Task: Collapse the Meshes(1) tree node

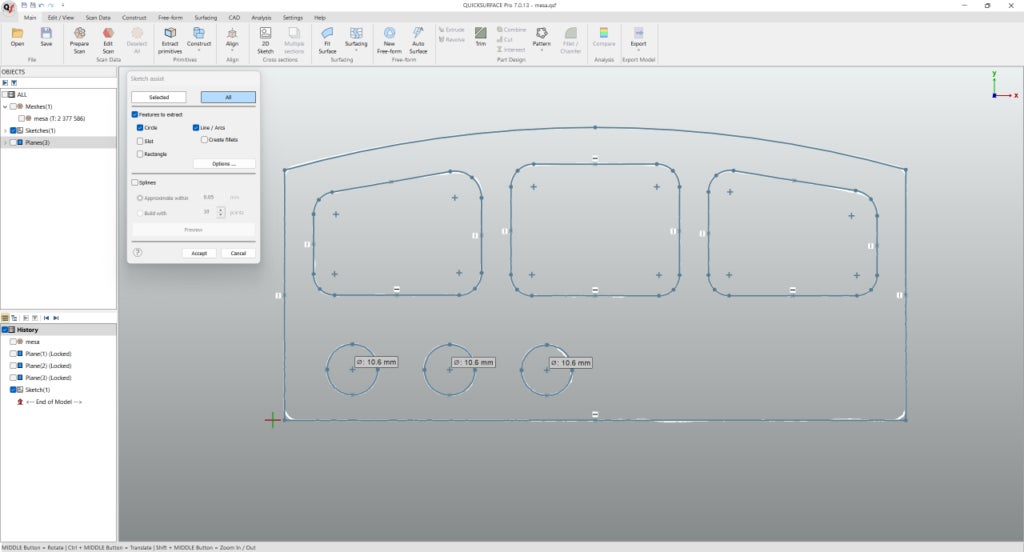Action: click(x=5, y=106)
